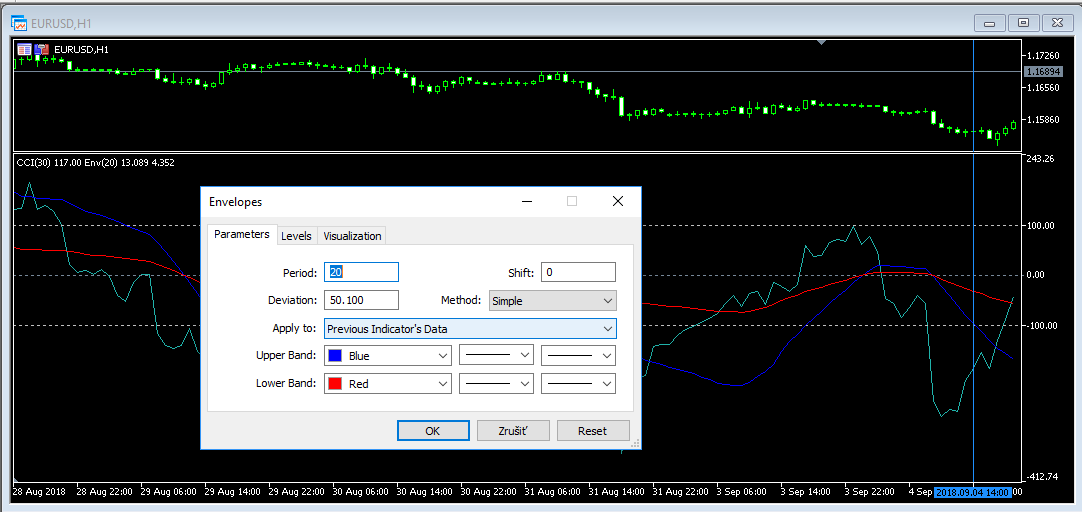Image resolution: width=1082 pixels, height=512 pixels.
Task: Click the chart table icon beside EURUSD,H1
Action: point(24,50)
